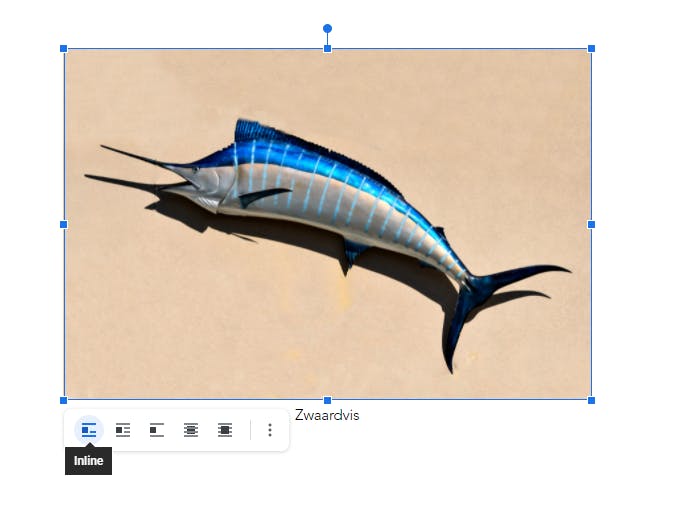The height and width of the screenshot is (513, 678).
Task: Click the bottom-middle edge resize handle
Action: click(327, 400)
